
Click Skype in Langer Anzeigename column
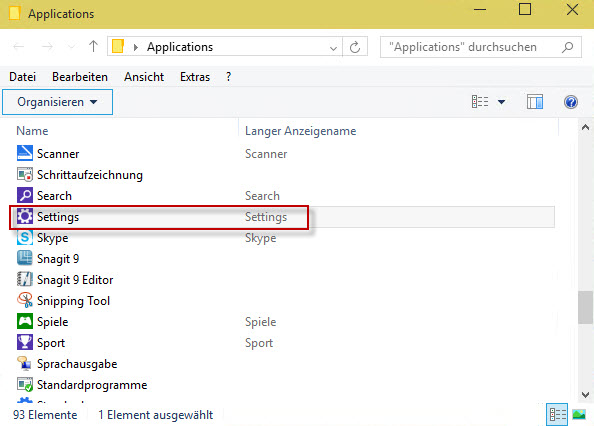coord(261,238)
